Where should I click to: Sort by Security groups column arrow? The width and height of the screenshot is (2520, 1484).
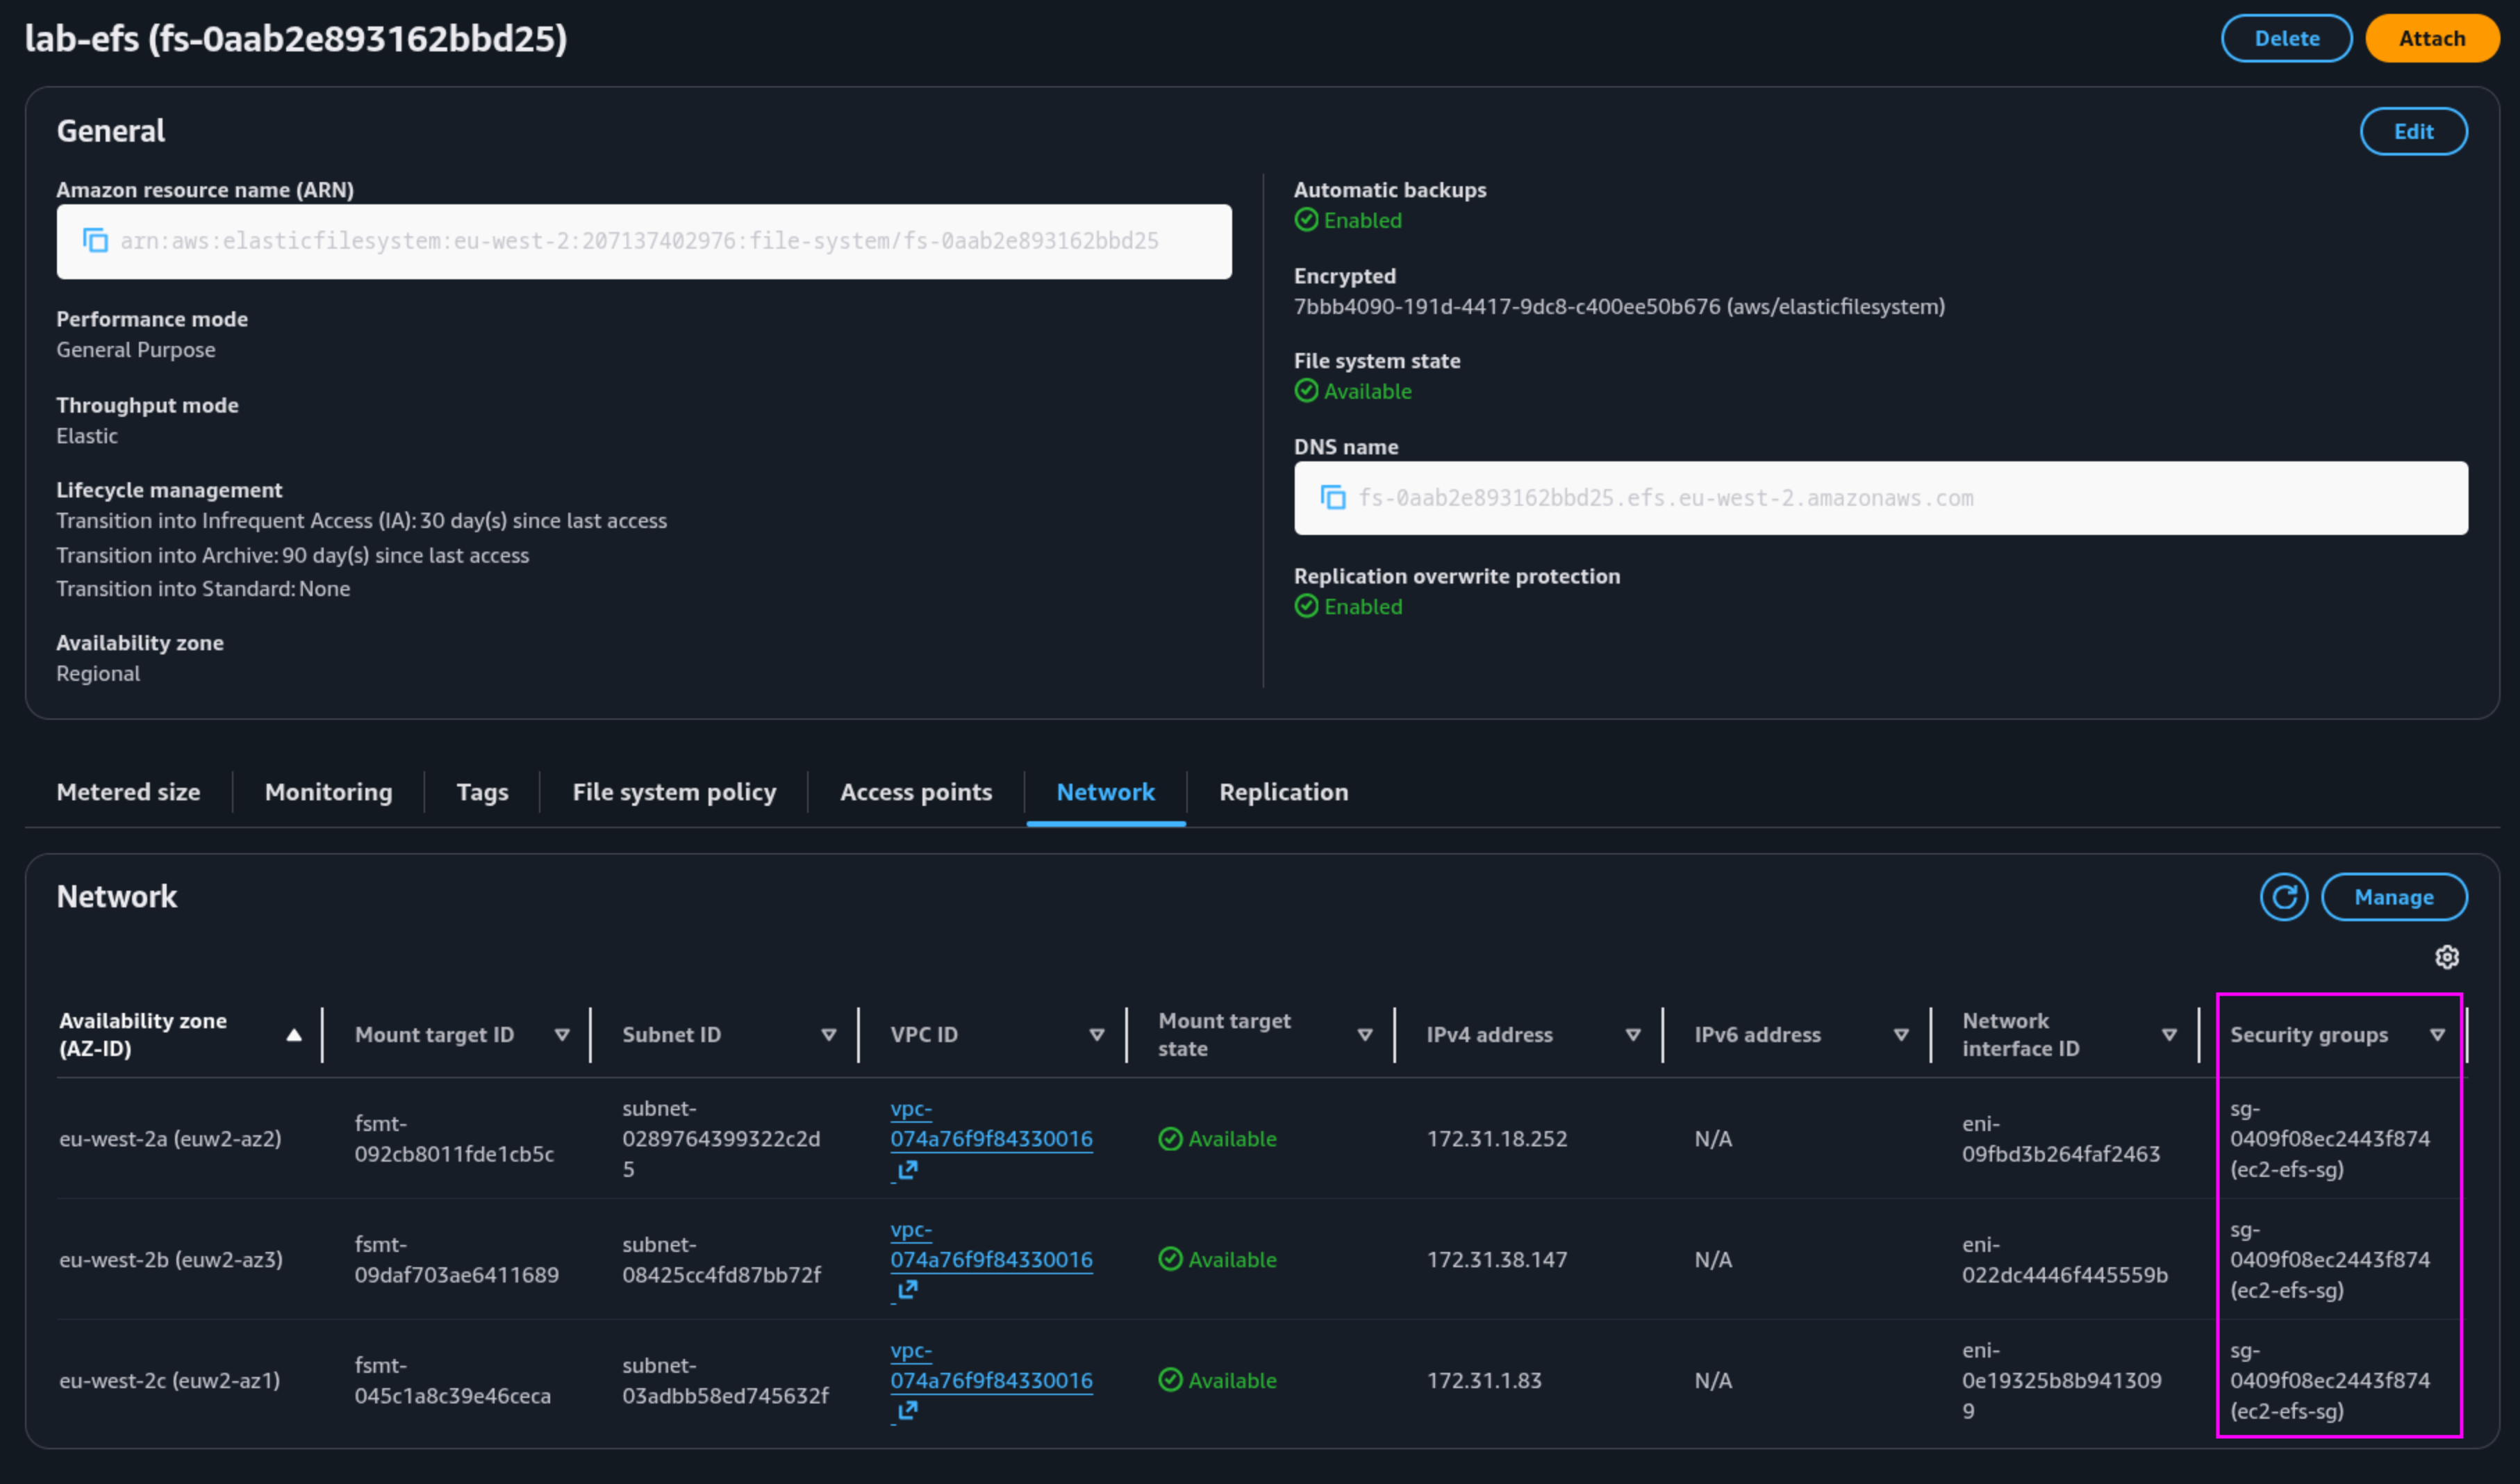click(2437, 1035)
